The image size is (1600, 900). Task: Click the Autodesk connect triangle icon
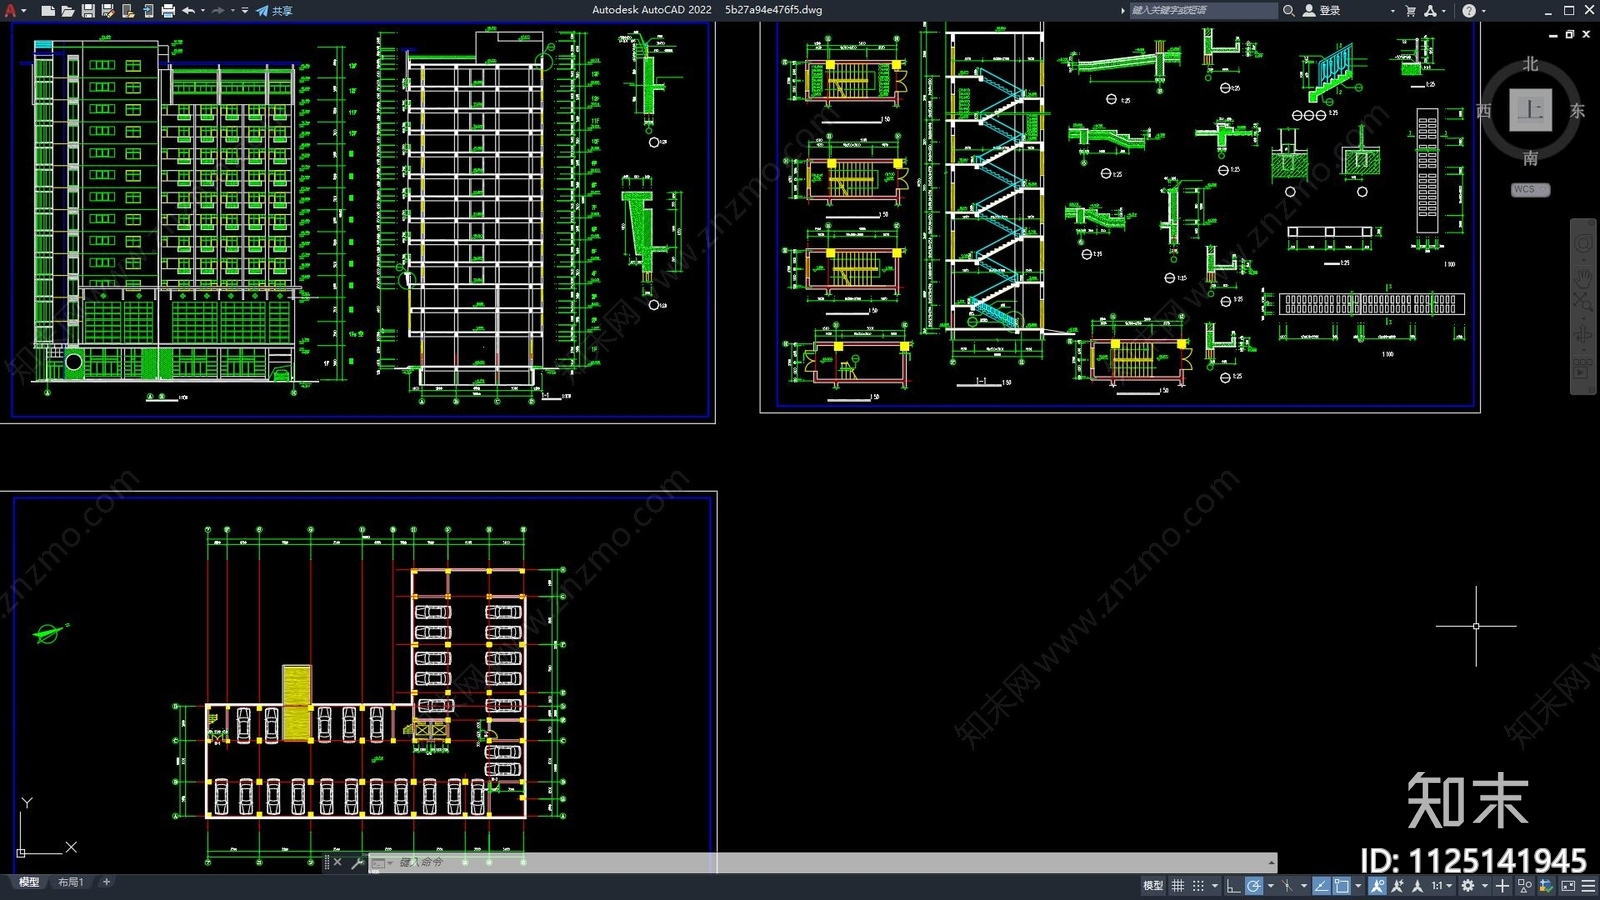[1430, 10]
